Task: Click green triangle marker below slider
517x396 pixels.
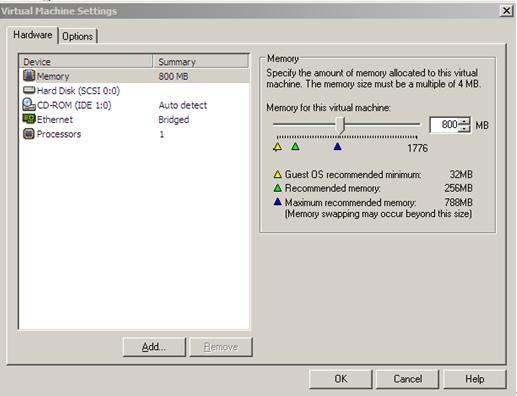Action: tap(295, 147)
